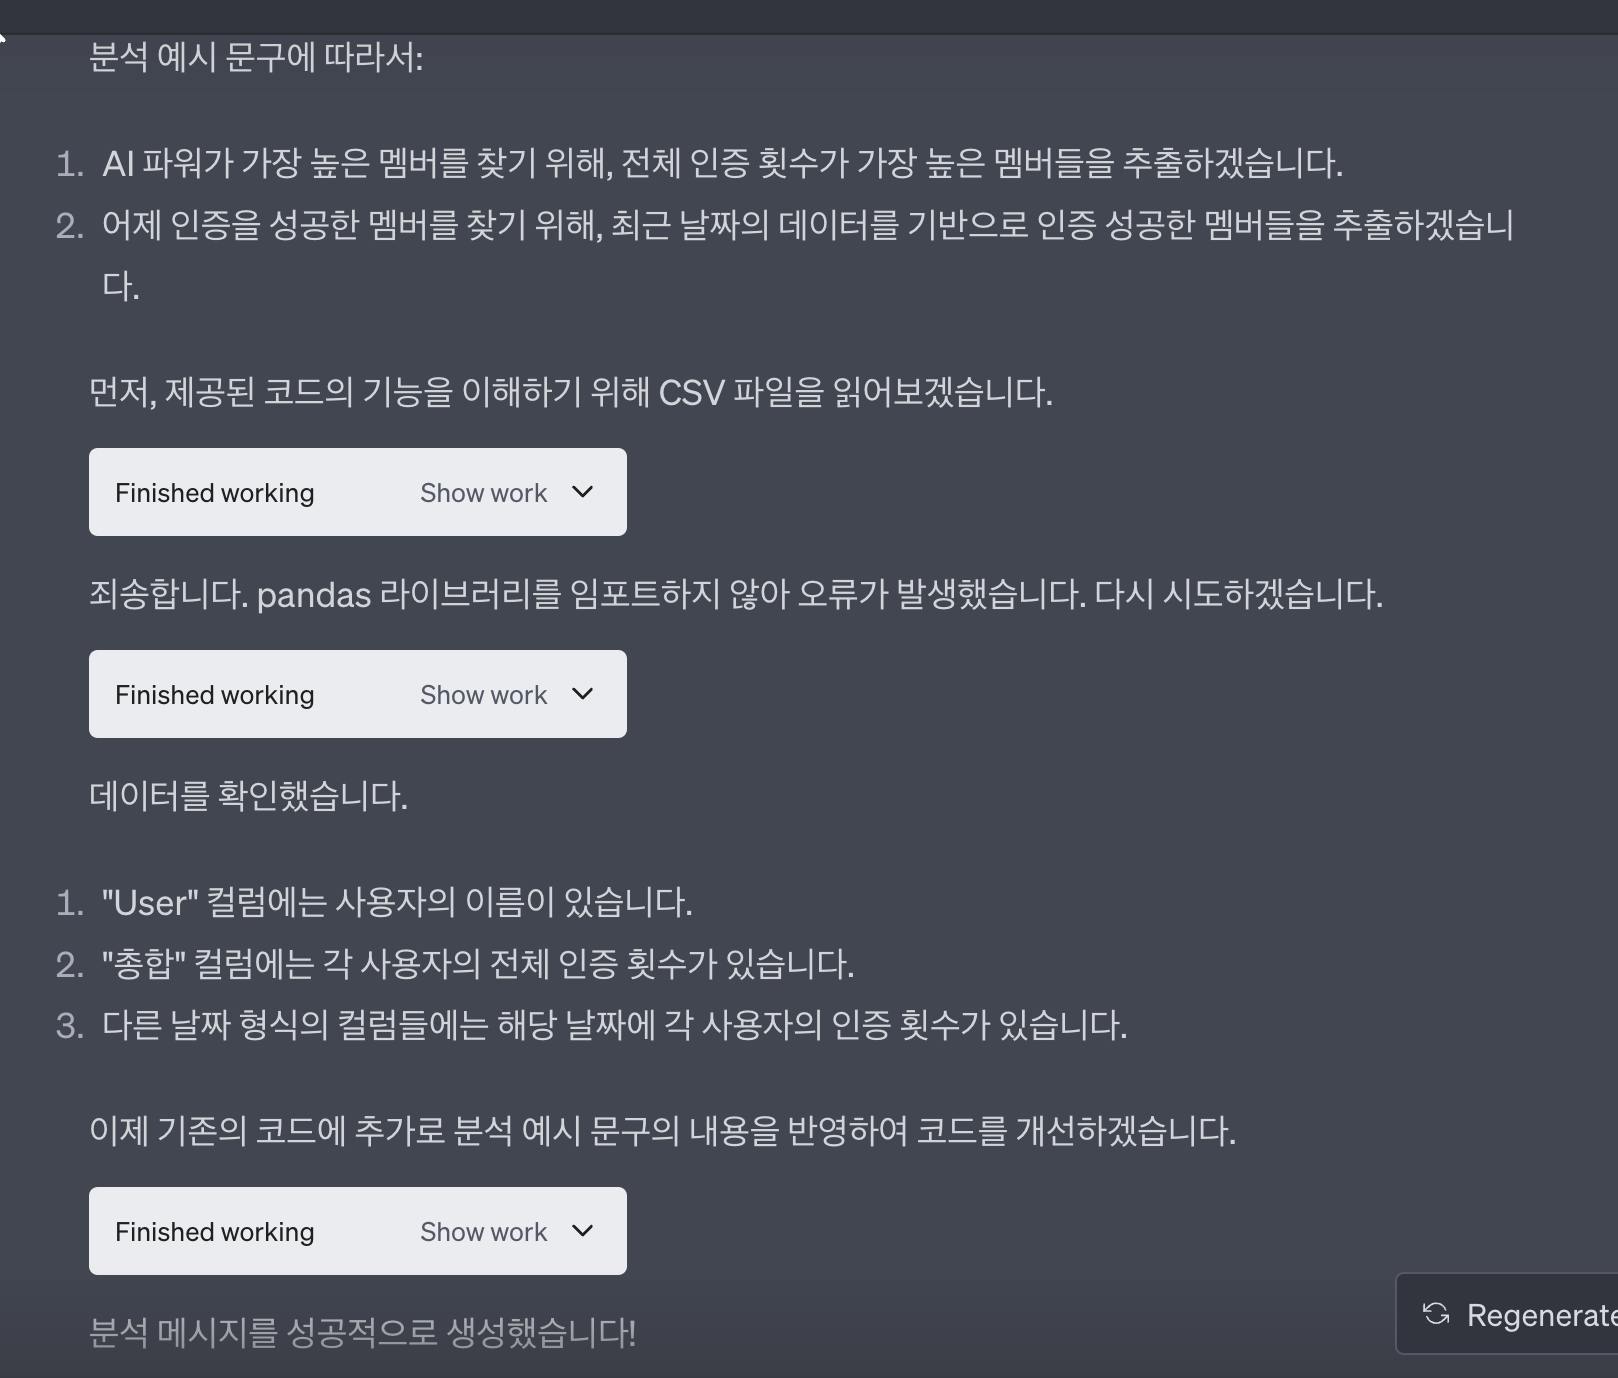Expand the first Show work chevron
The image size is (1618, 1378).
pos(582,492)
